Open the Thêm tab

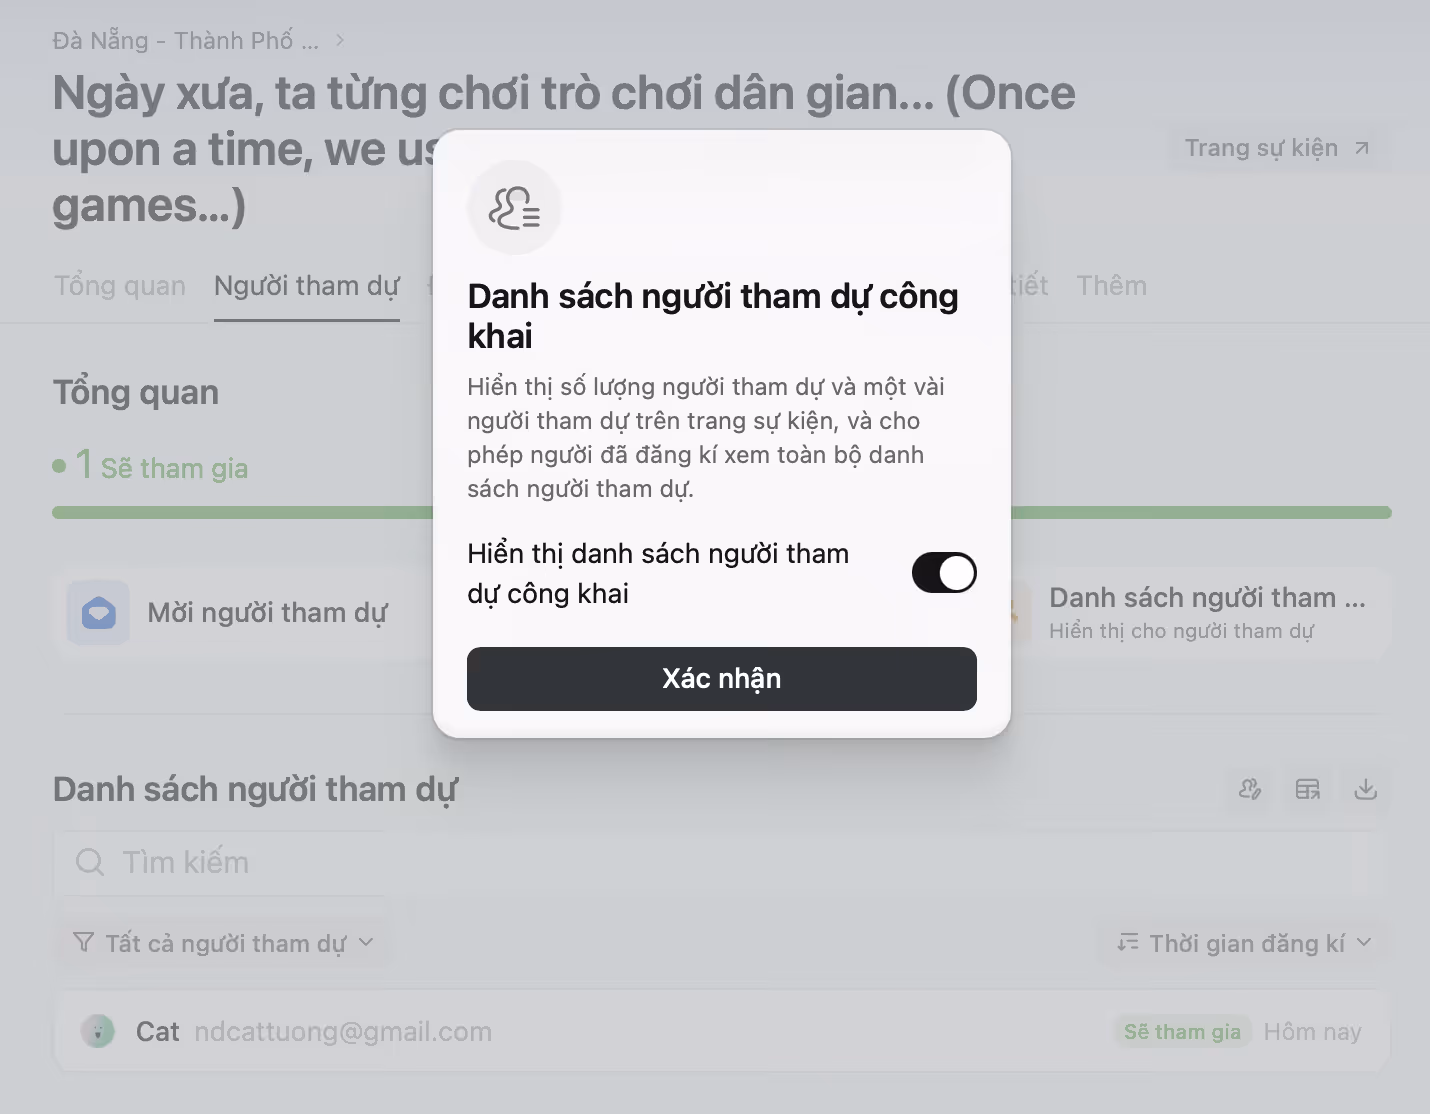coord(1111,286)
